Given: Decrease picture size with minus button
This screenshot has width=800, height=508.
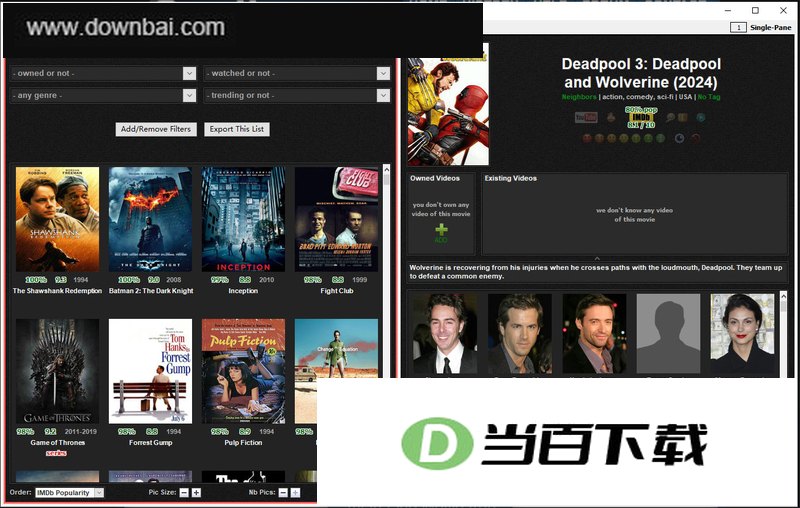Looking at the screenshot, I should pos(184,492).
